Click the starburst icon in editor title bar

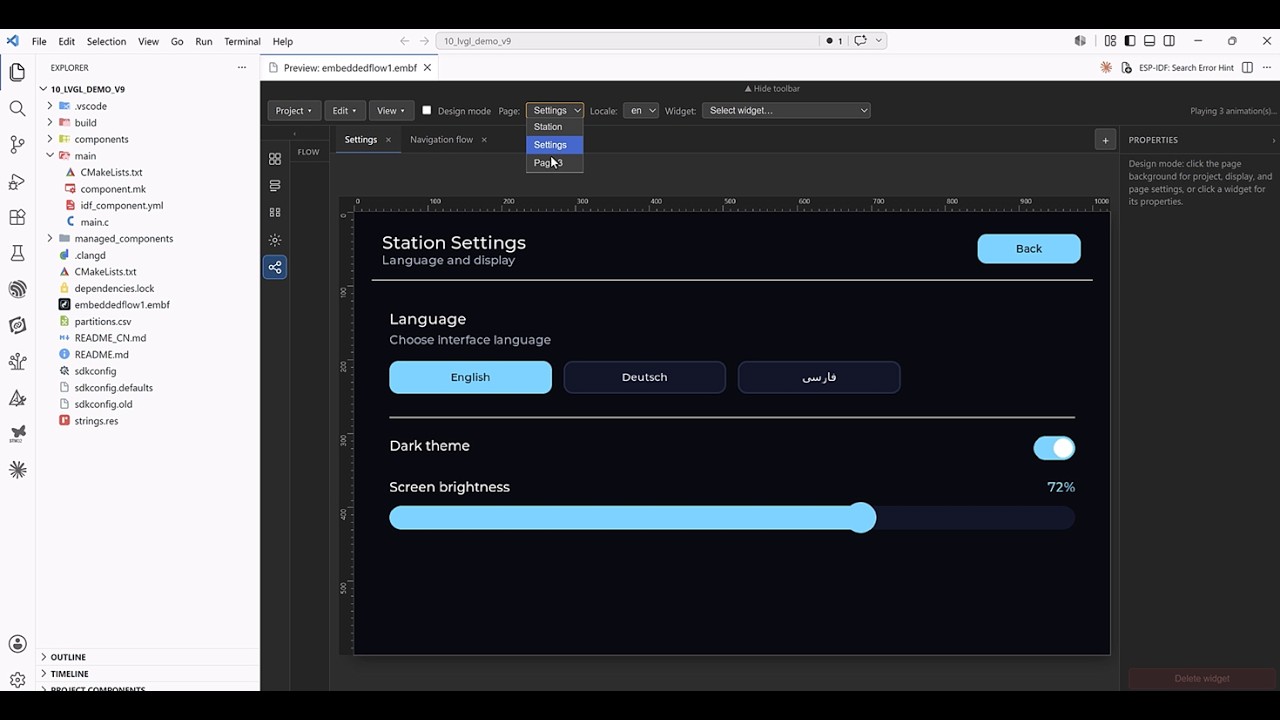[x=1106, y=68]
